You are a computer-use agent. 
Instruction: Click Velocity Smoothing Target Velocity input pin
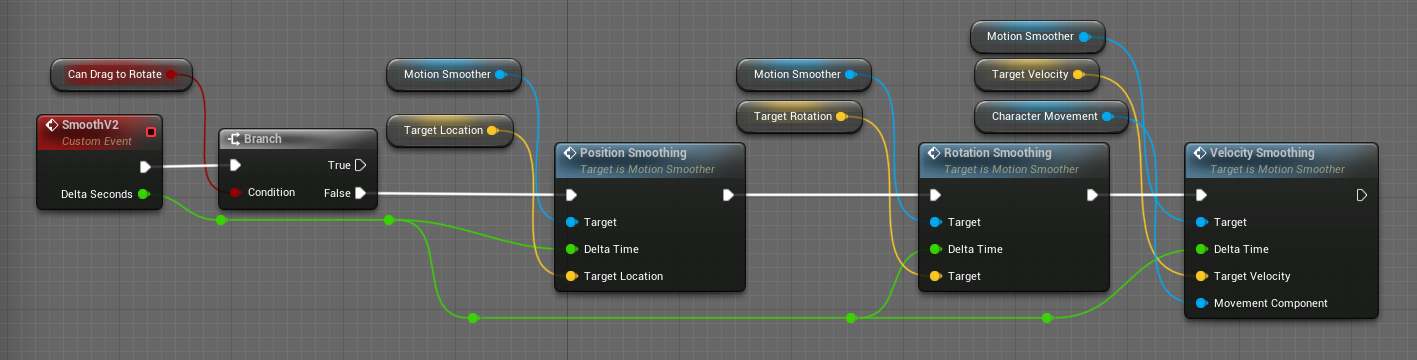click(x=1201, y=276)
